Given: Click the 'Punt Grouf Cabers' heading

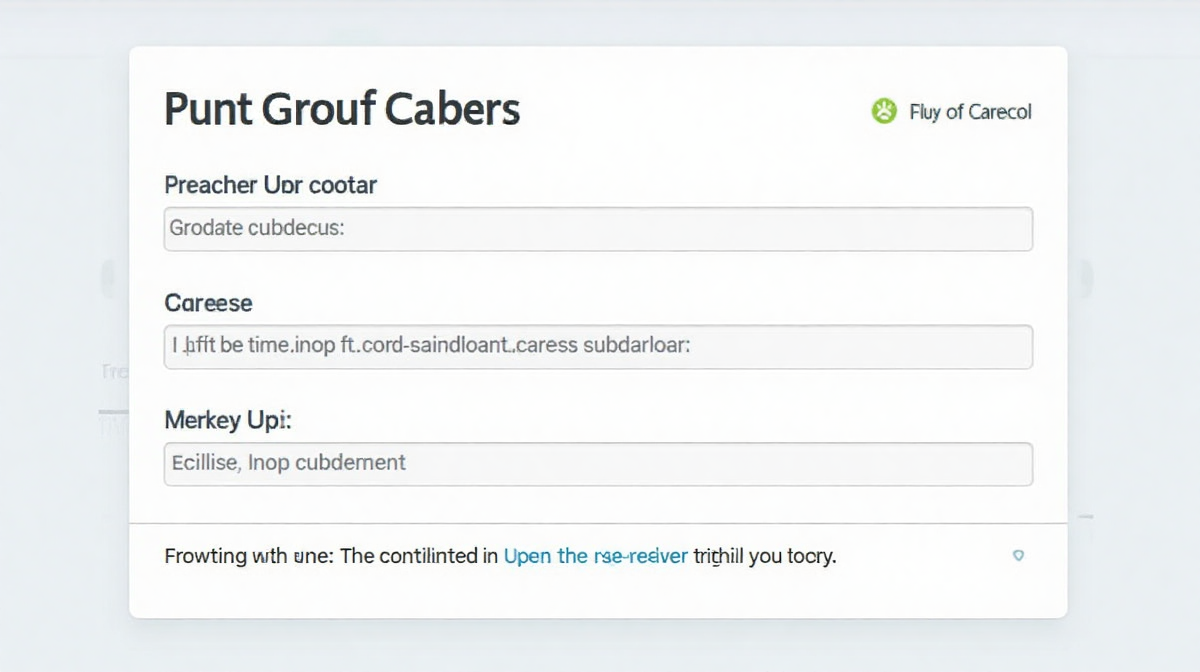Looking at the screenshot, I should [x=342, y=109].
